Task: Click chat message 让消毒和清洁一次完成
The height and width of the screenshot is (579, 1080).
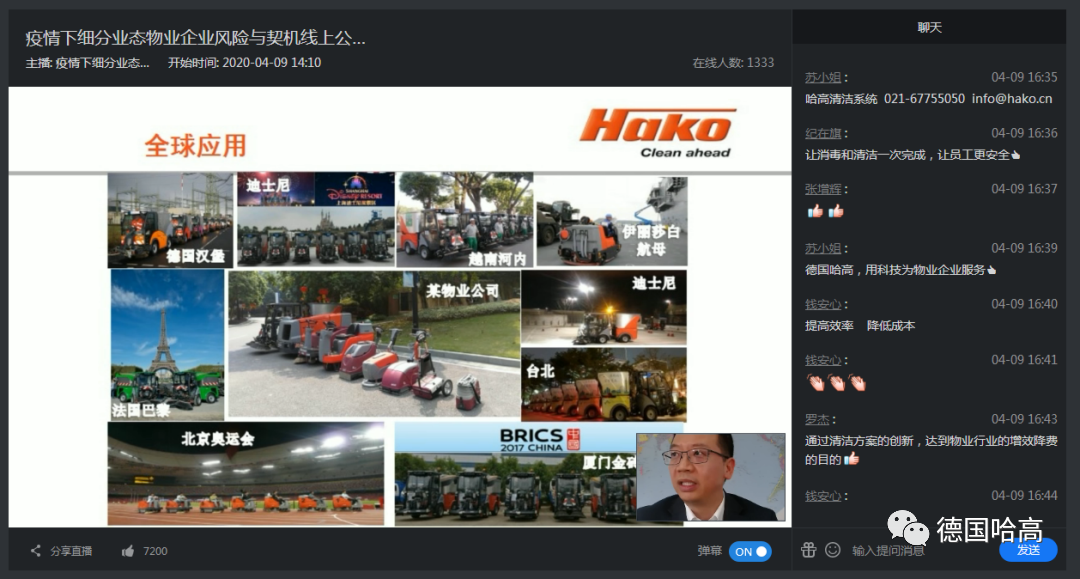Action: tap(912, 155)
